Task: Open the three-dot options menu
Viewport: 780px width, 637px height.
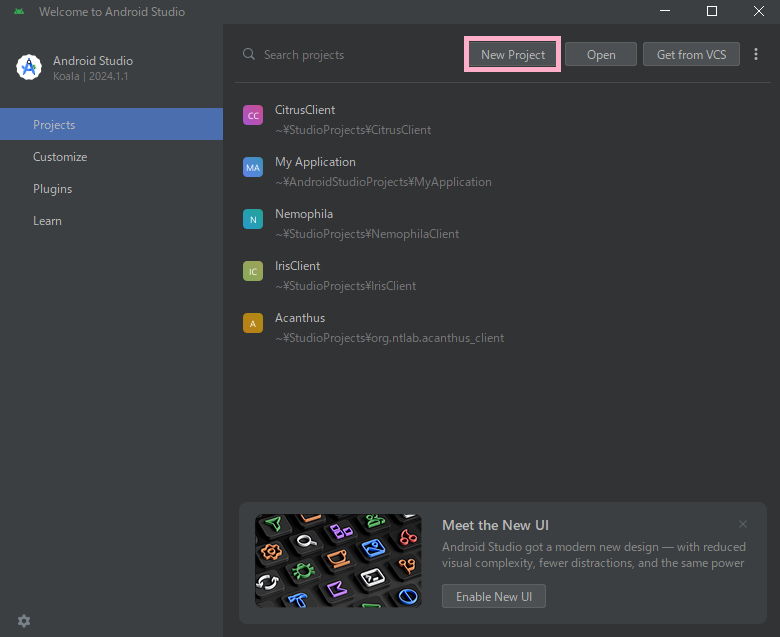Action: [756, 54]
